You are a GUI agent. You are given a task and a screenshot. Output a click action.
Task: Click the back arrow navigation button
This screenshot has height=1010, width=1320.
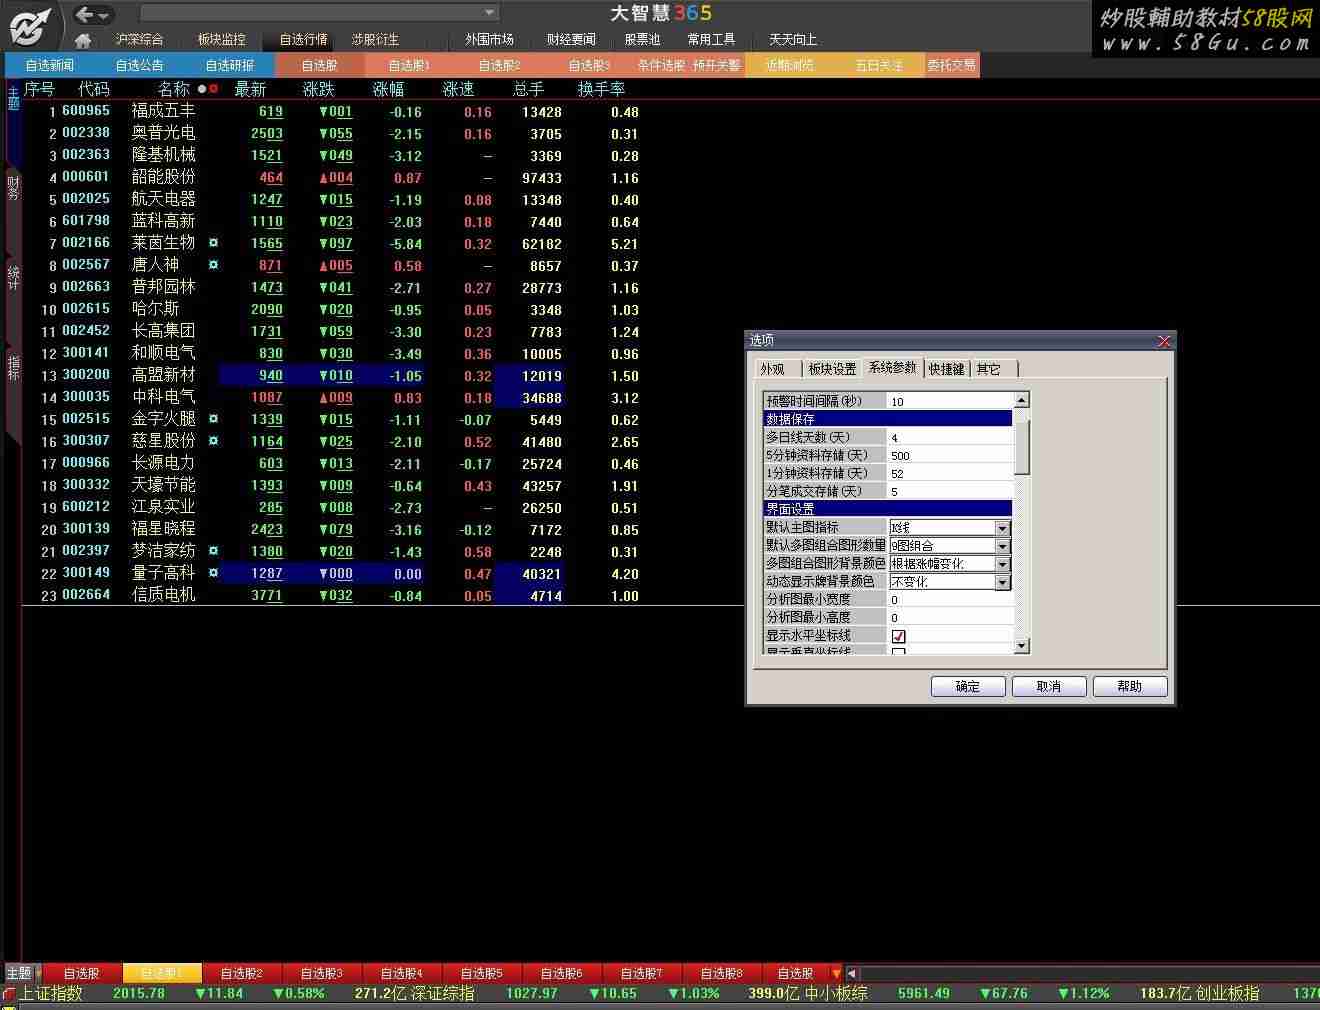click(85, 14)
